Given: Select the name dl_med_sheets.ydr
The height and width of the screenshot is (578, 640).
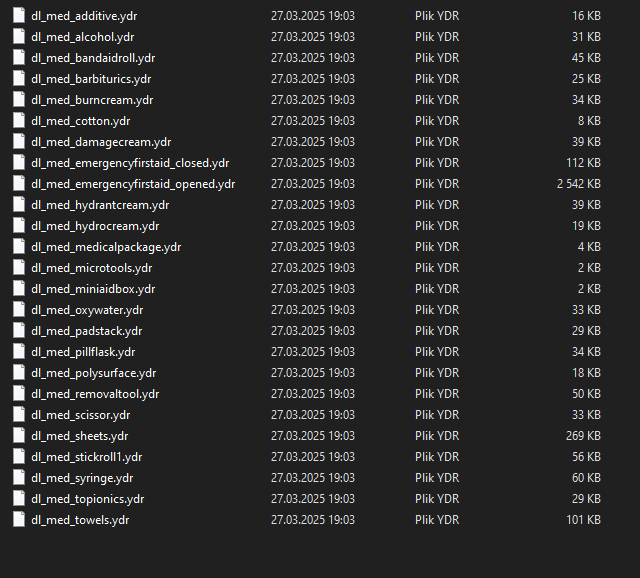Looking at the screenshot, I should click(x=80, y=436).
